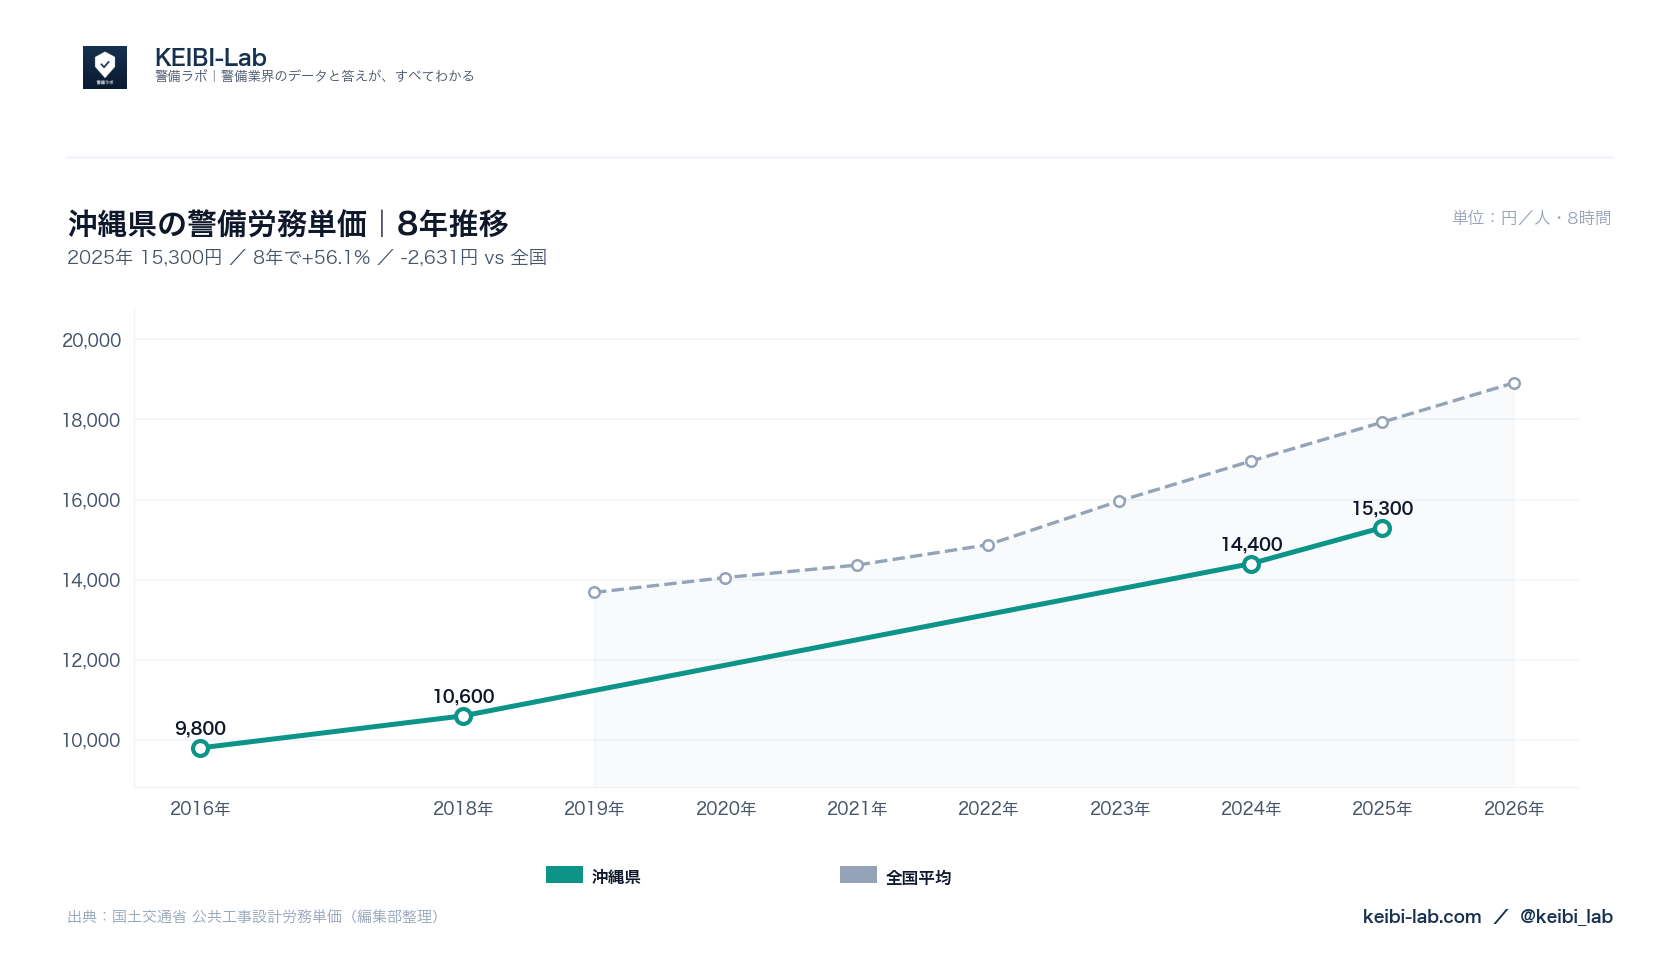This screenshot has height=960, width=1680.
Task: Click the 2020 national average data point
Action: (x=725, y=578)
